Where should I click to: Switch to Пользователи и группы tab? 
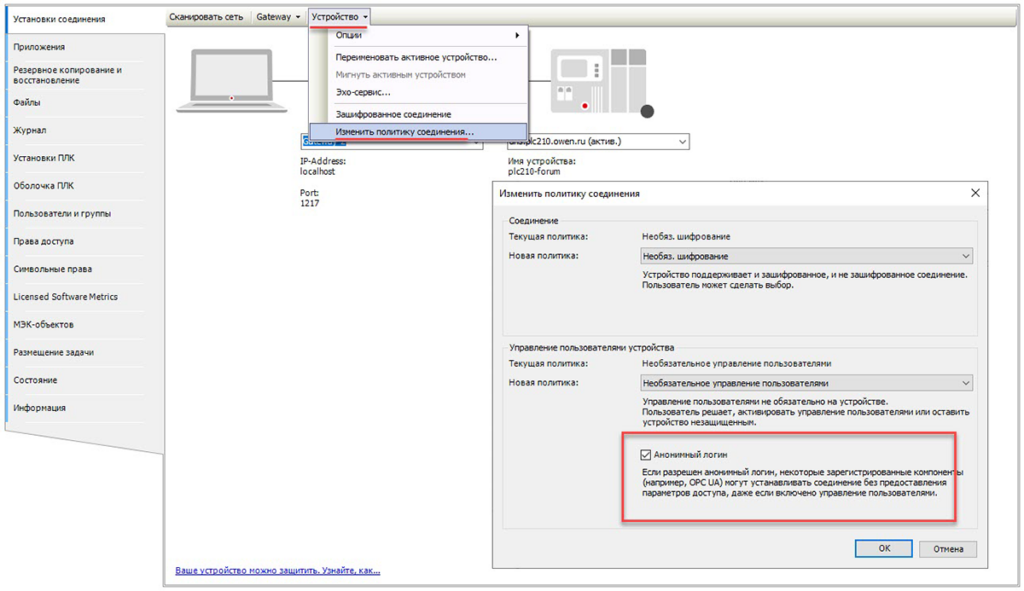[x=62, y=213]
